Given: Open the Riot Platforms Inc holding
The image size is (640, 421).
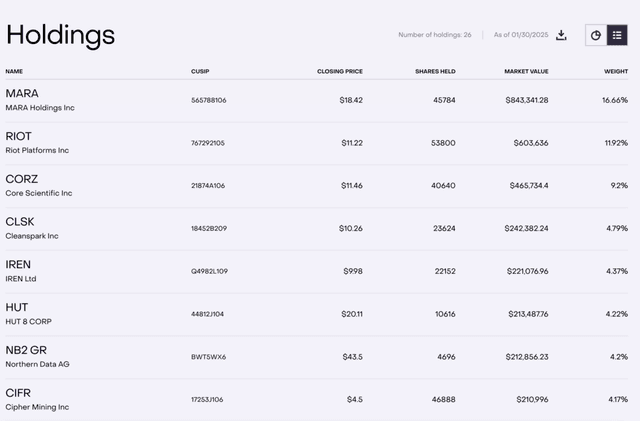Looking at the screenshot, I should [x=37, y=150].
